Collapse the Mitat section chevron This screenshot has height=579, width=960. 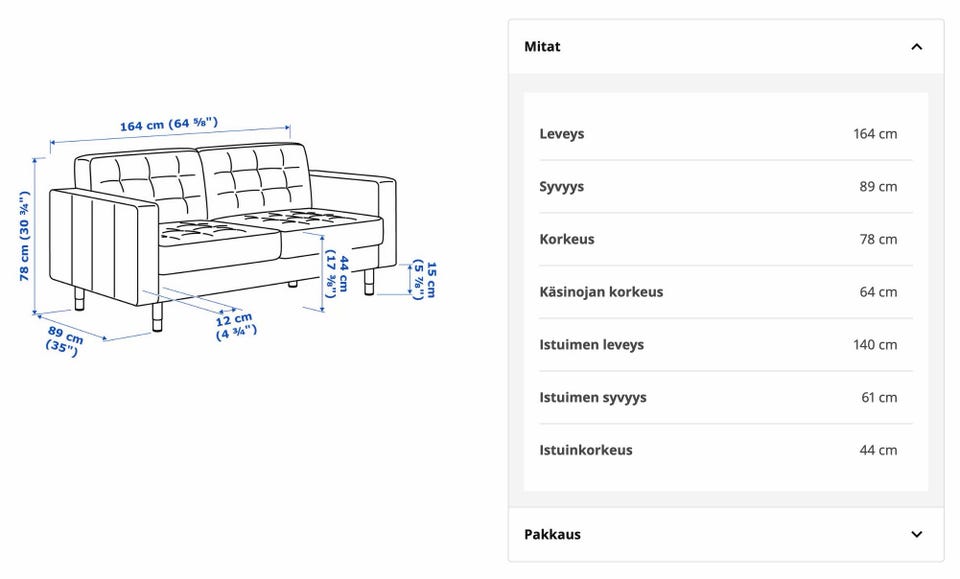pos(916,47)
